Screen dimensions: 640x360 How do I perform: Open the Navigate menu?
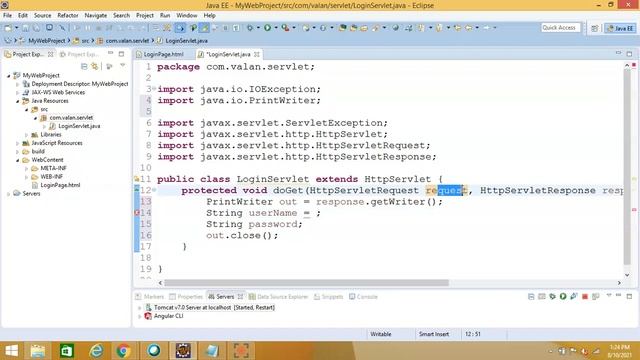pyautogui.click(x=96, y=16)
